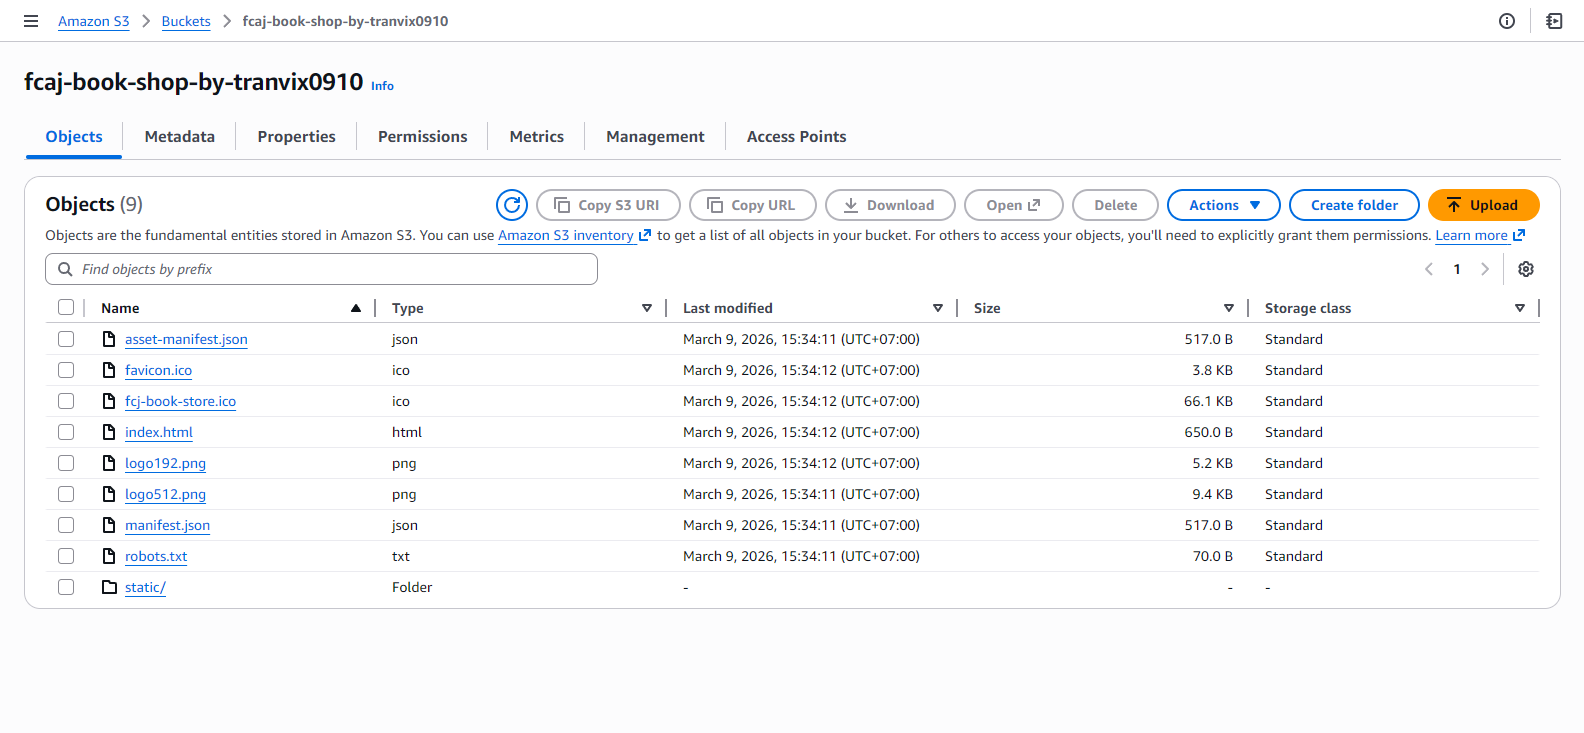Click folder icon next to static/
The image size is (1584, 733).
pyautogui.click(x=109, y=587)
